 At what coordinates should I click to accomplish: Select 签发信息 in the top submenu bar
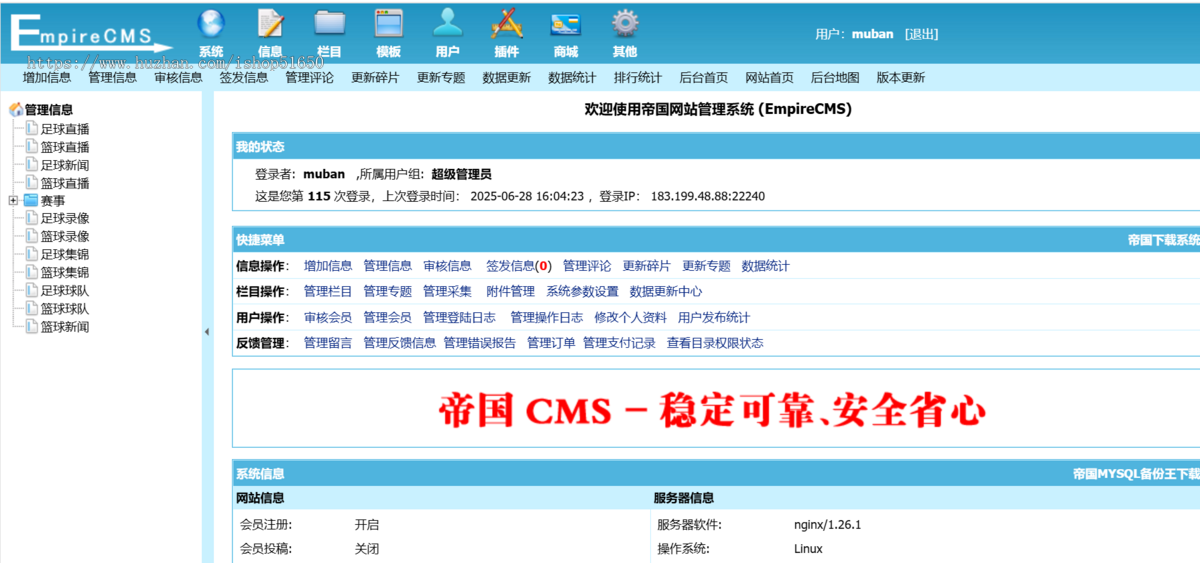tap(244, 78)
